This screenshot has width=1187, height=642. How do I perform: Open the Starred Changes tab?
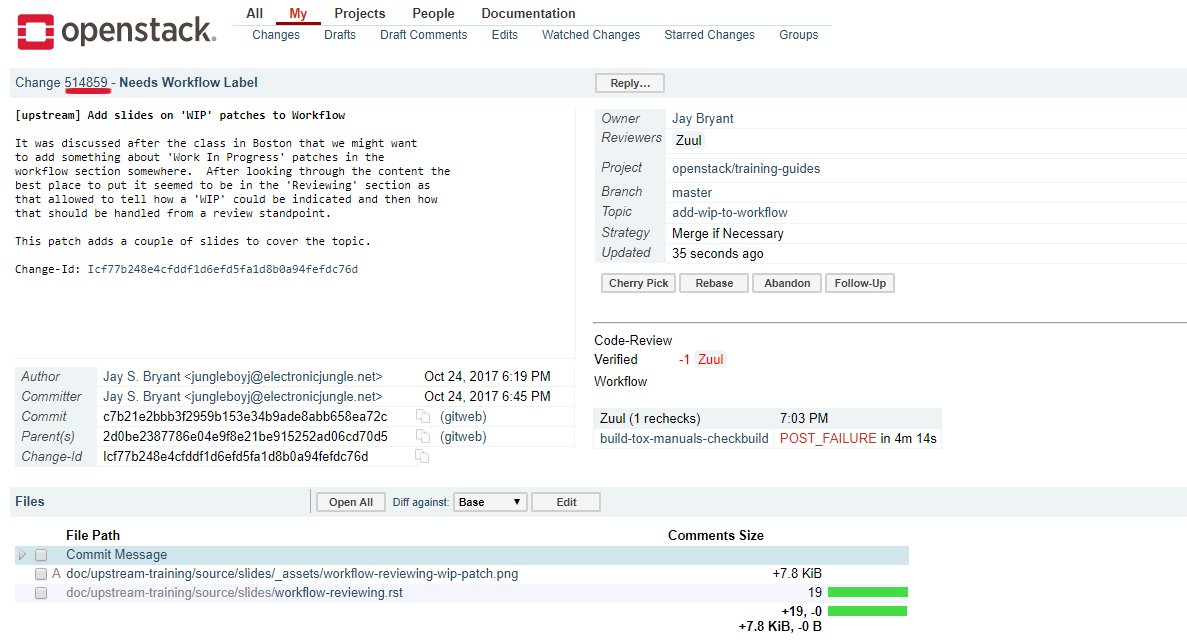pyautogui.click(x=709, y=35)
